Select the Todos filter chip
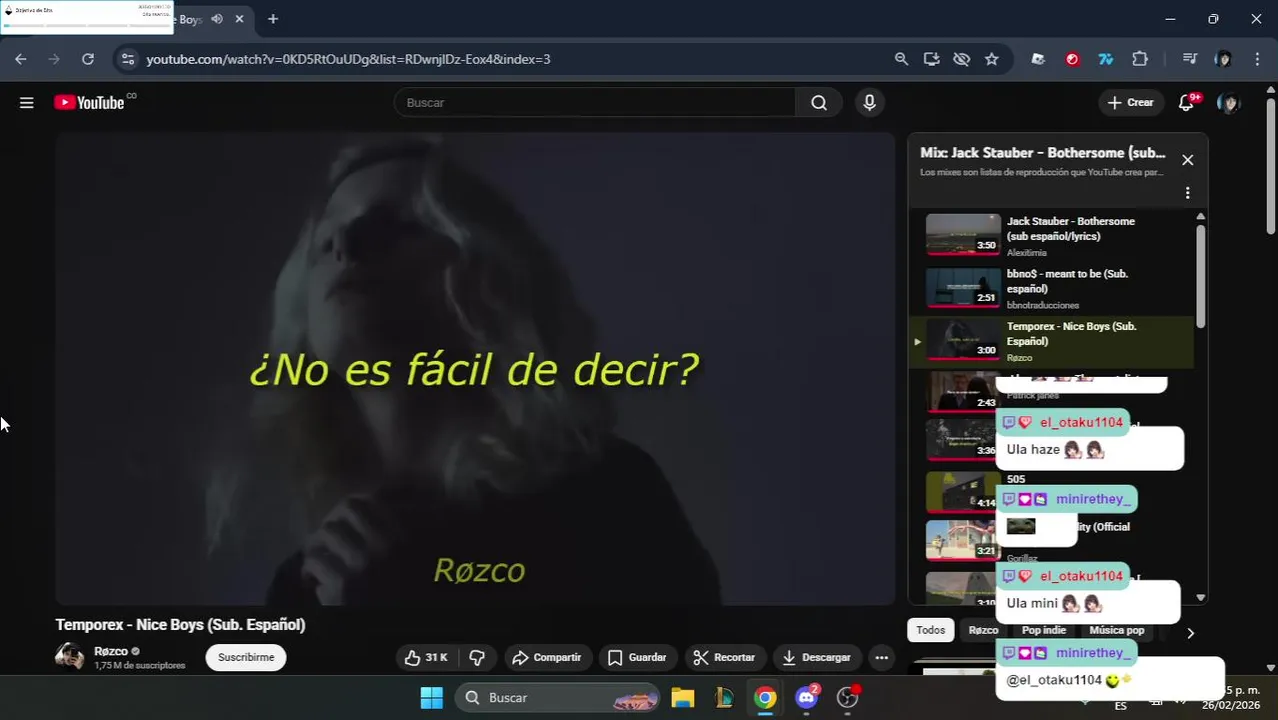The image size is (1278, 720). [930, 630]
